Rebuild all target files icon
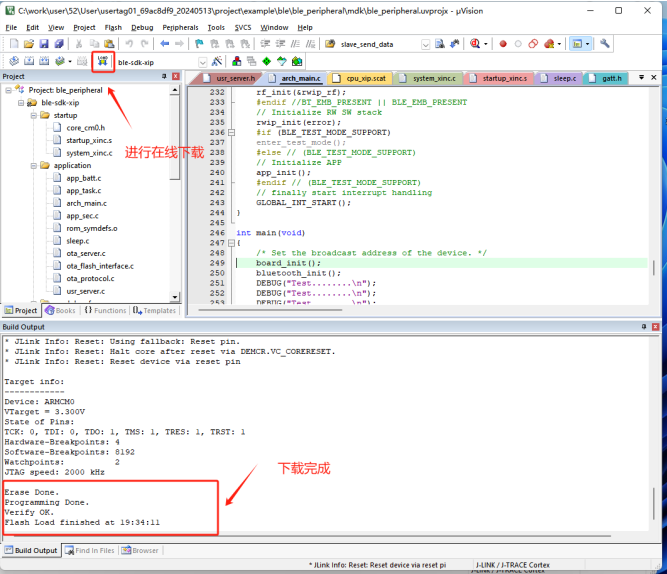667x574 pixels. pos(44,61)
